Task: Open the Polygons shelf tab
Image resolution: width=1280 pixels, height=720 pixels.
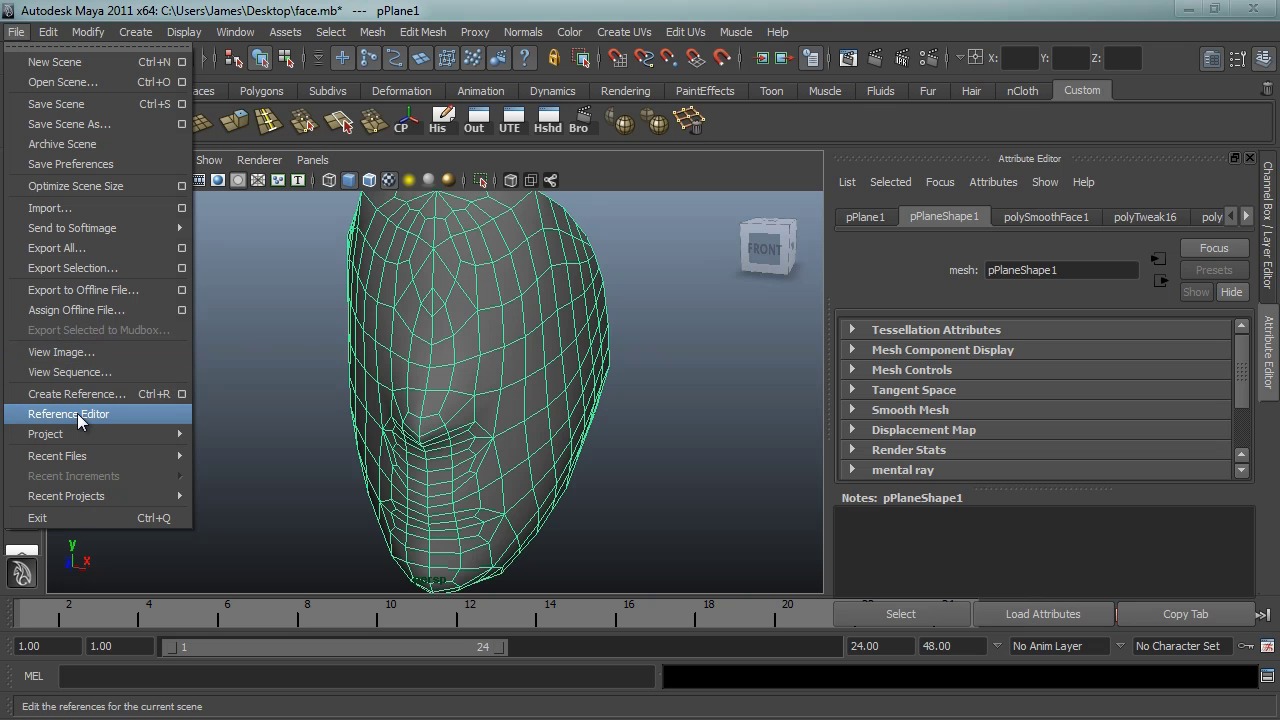Action: [262, 91]
